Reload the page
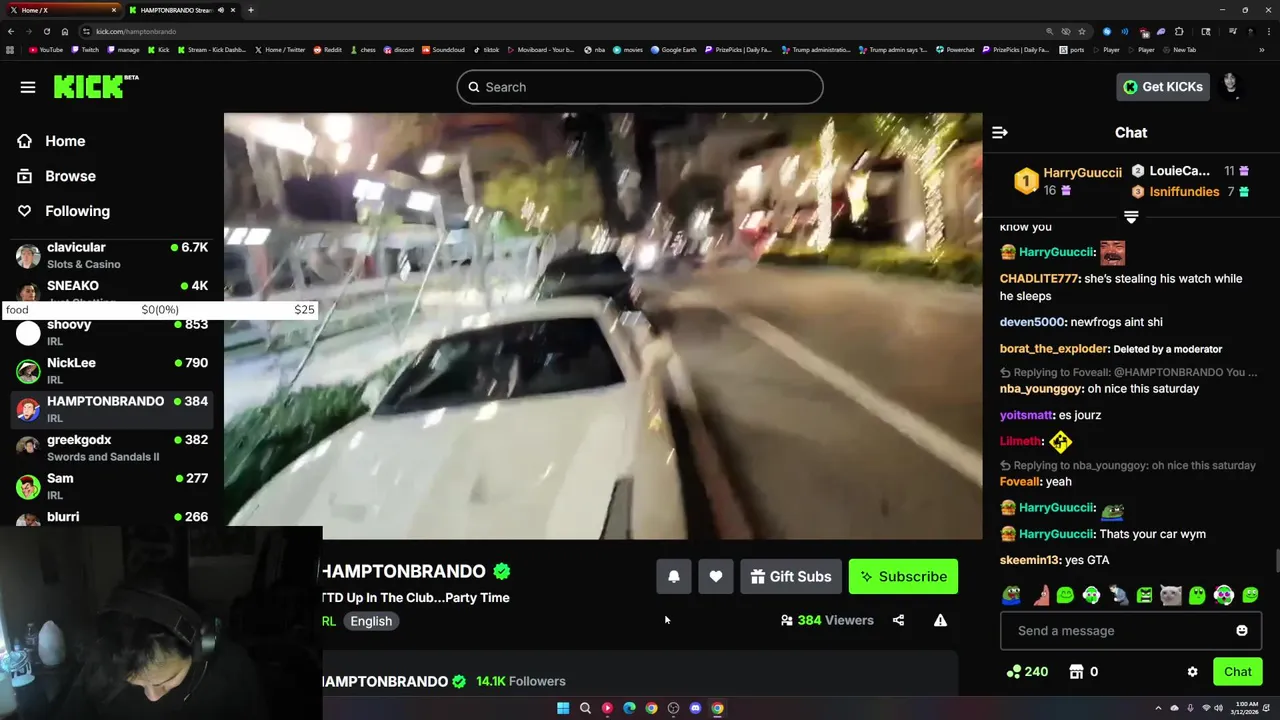The height and width of the screenshot is (720, 1280). [46, 31]
